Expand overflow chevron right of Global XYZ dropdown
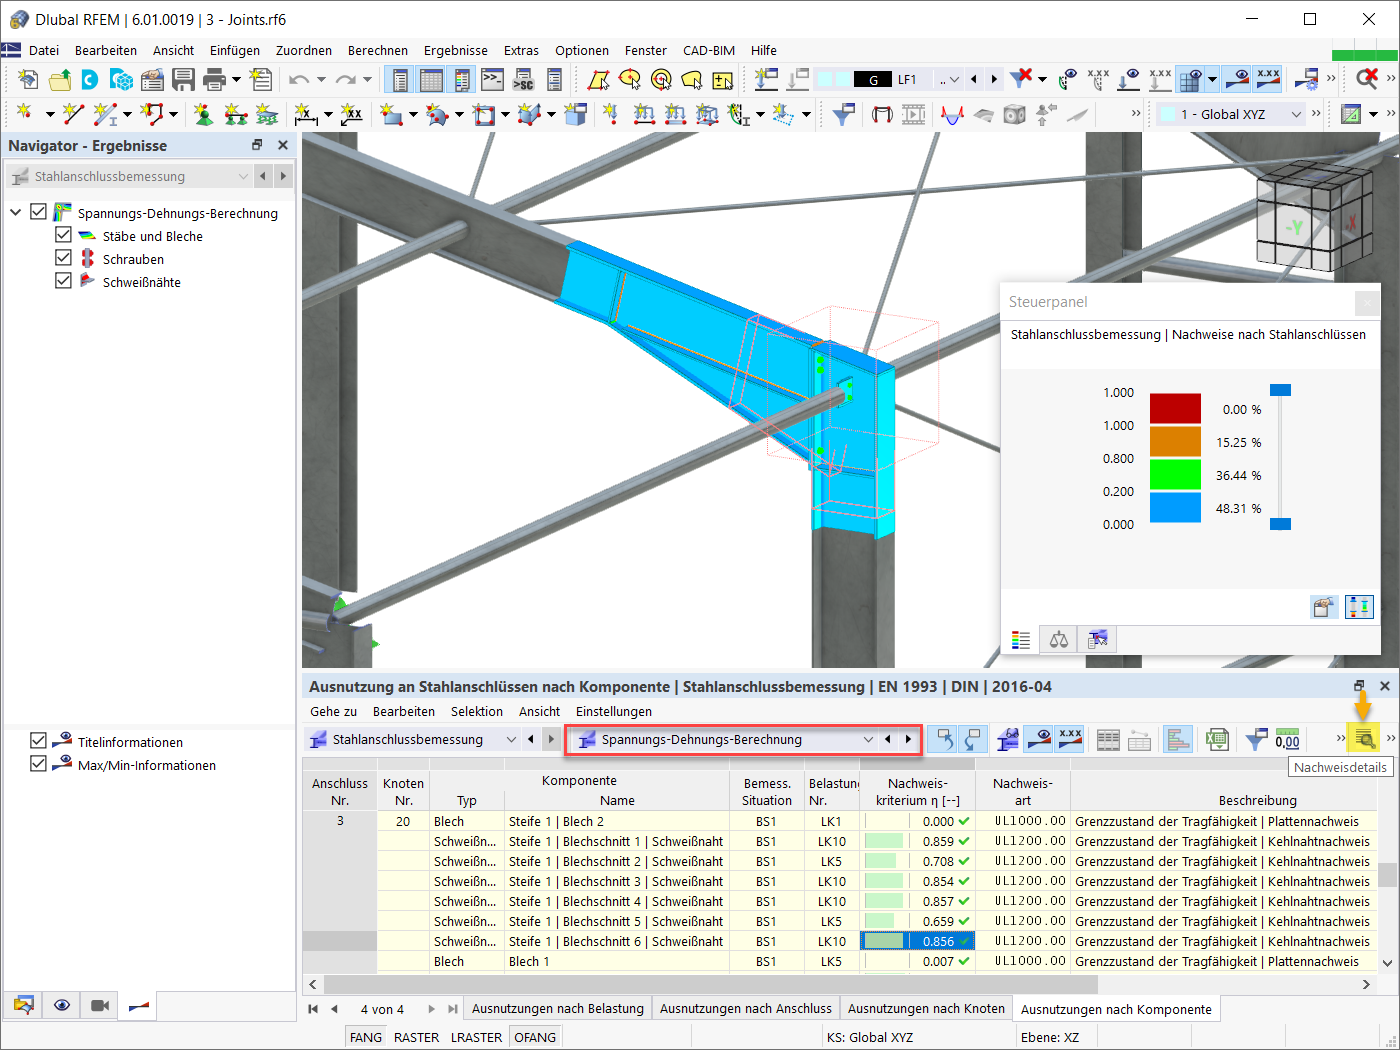The width and height of the screenshot is (1400, 1050). coord(1316,114)
